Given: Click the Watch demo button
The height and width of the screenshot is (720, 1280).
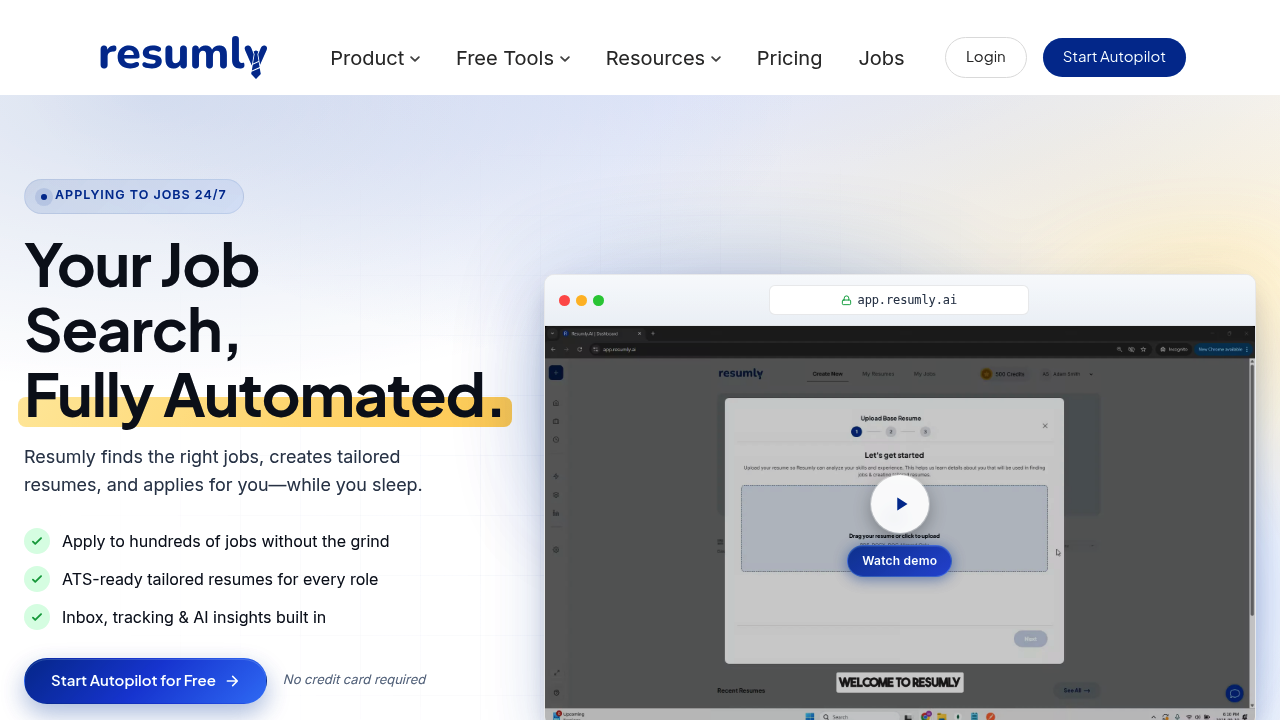Looking at the screenshot, I should (x=899, y=561).
